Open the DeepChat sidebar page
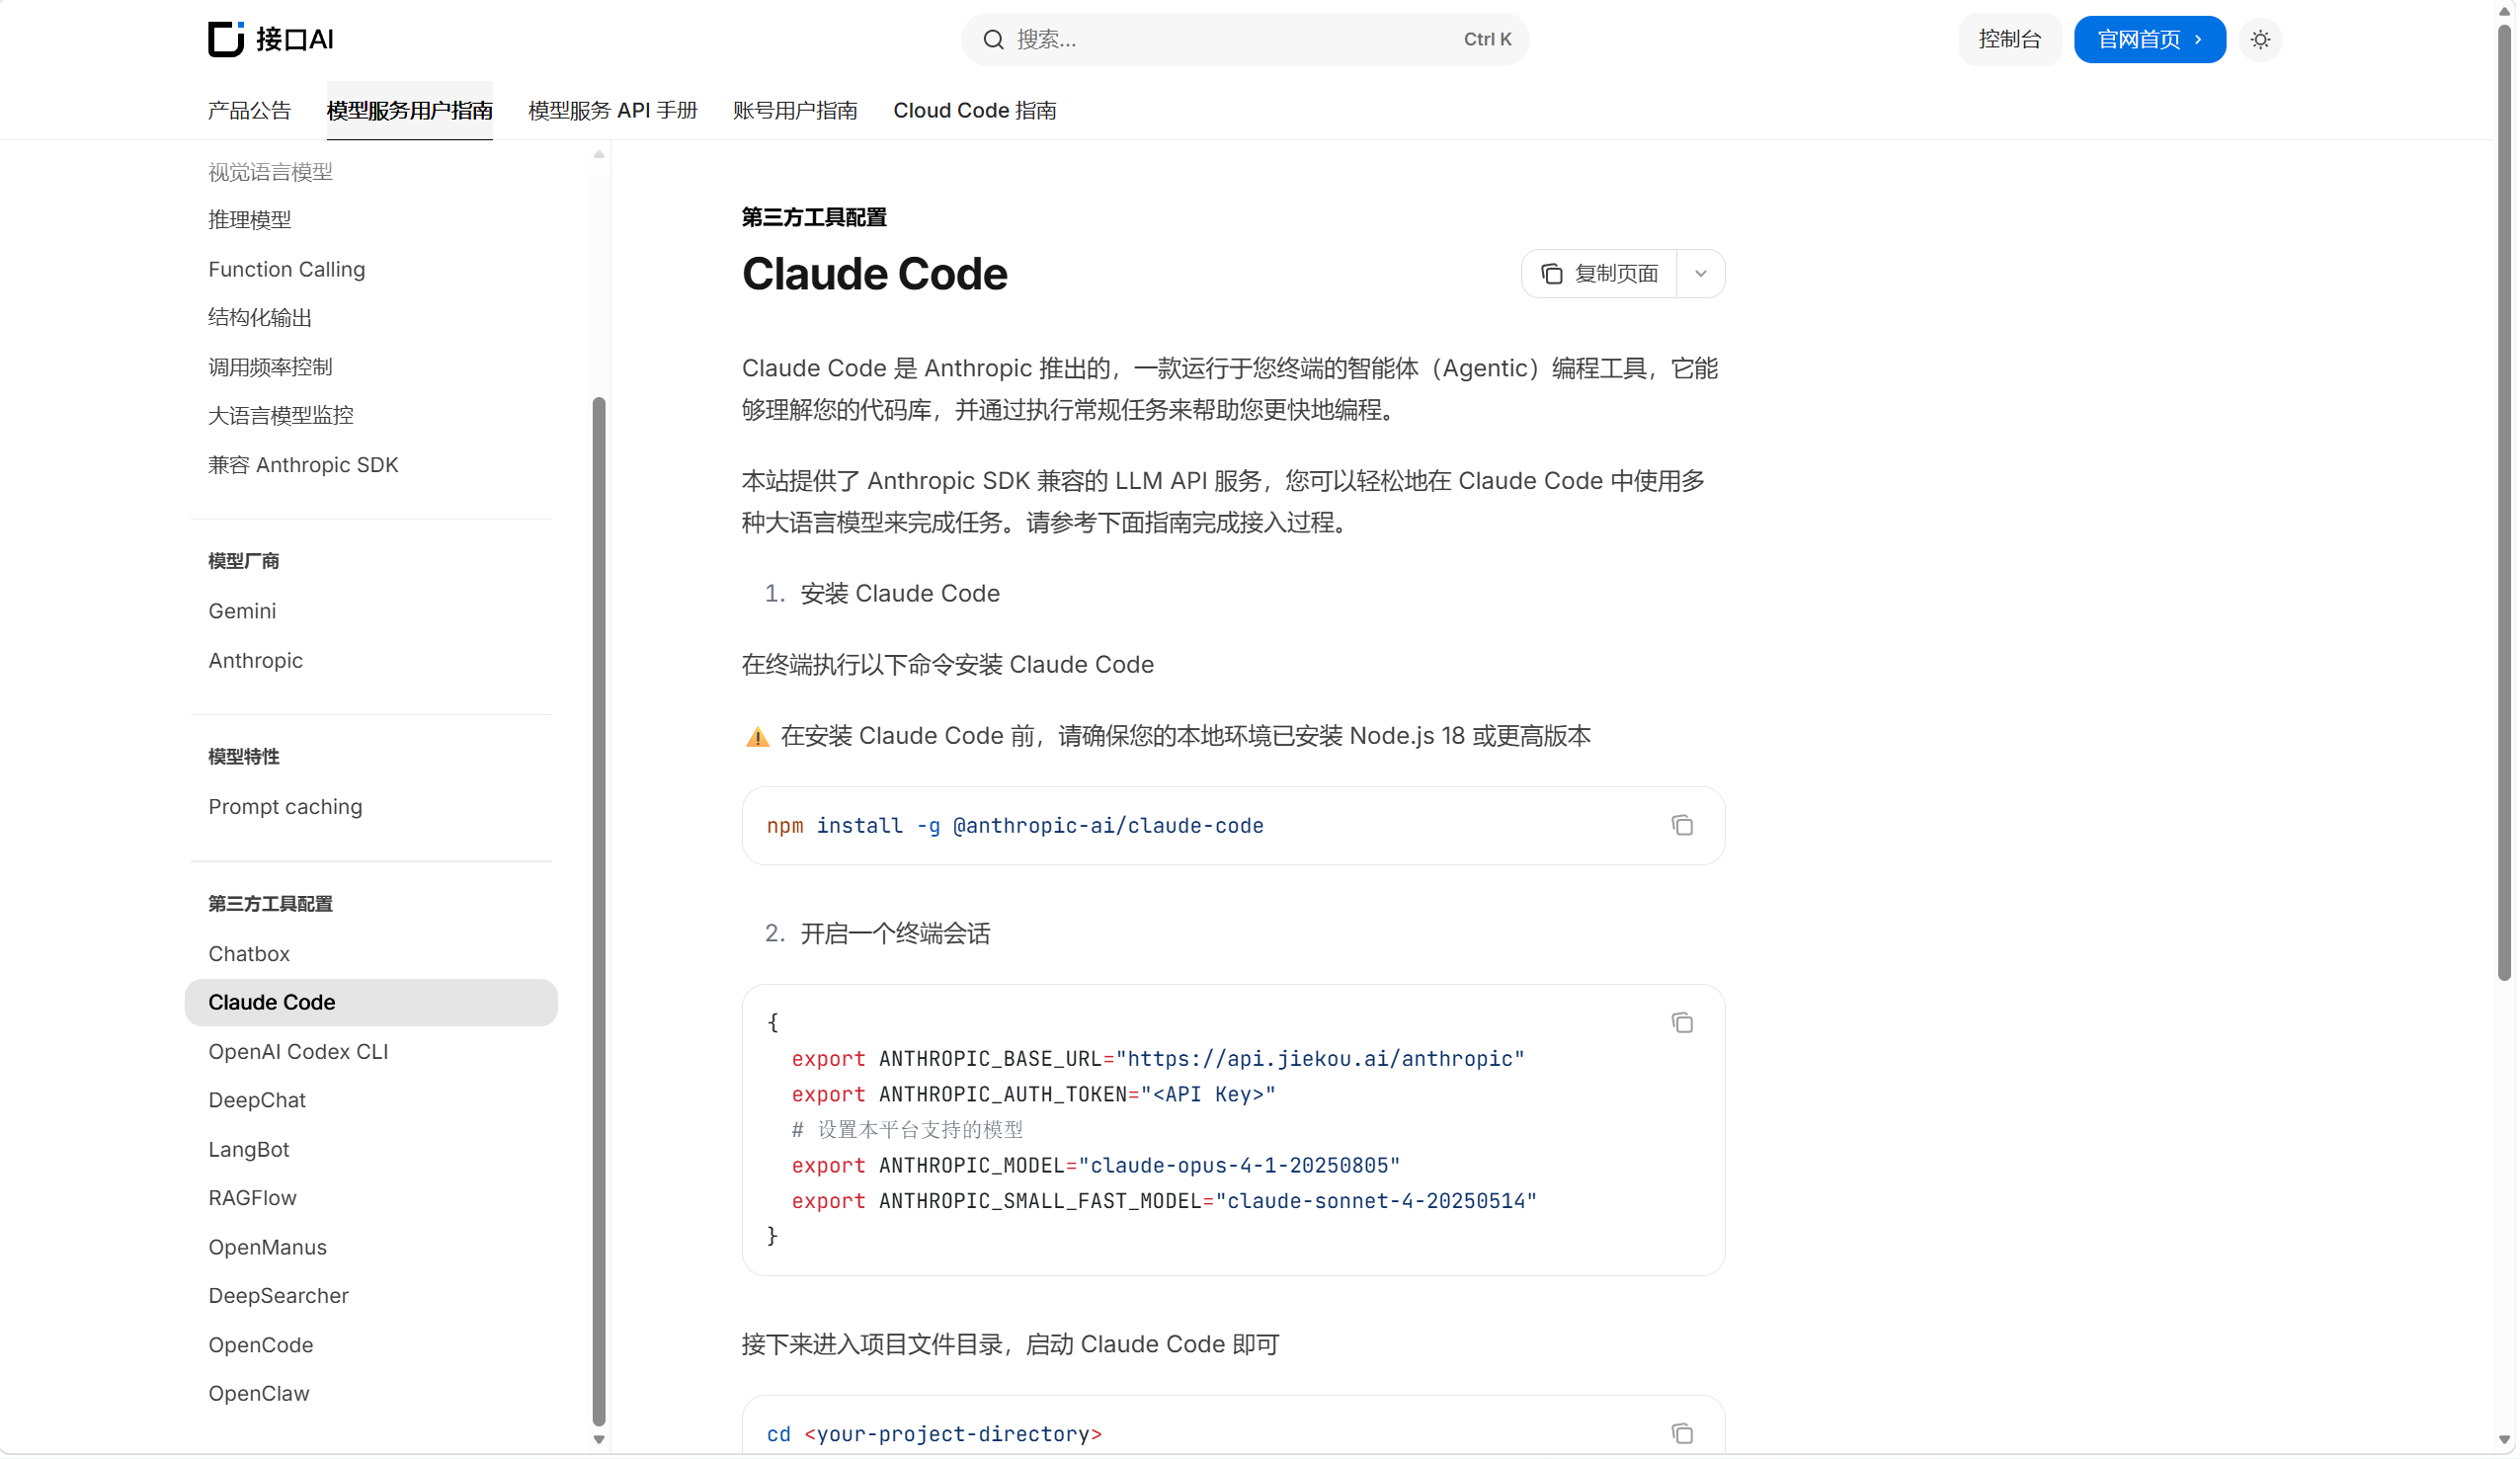 257,1101
